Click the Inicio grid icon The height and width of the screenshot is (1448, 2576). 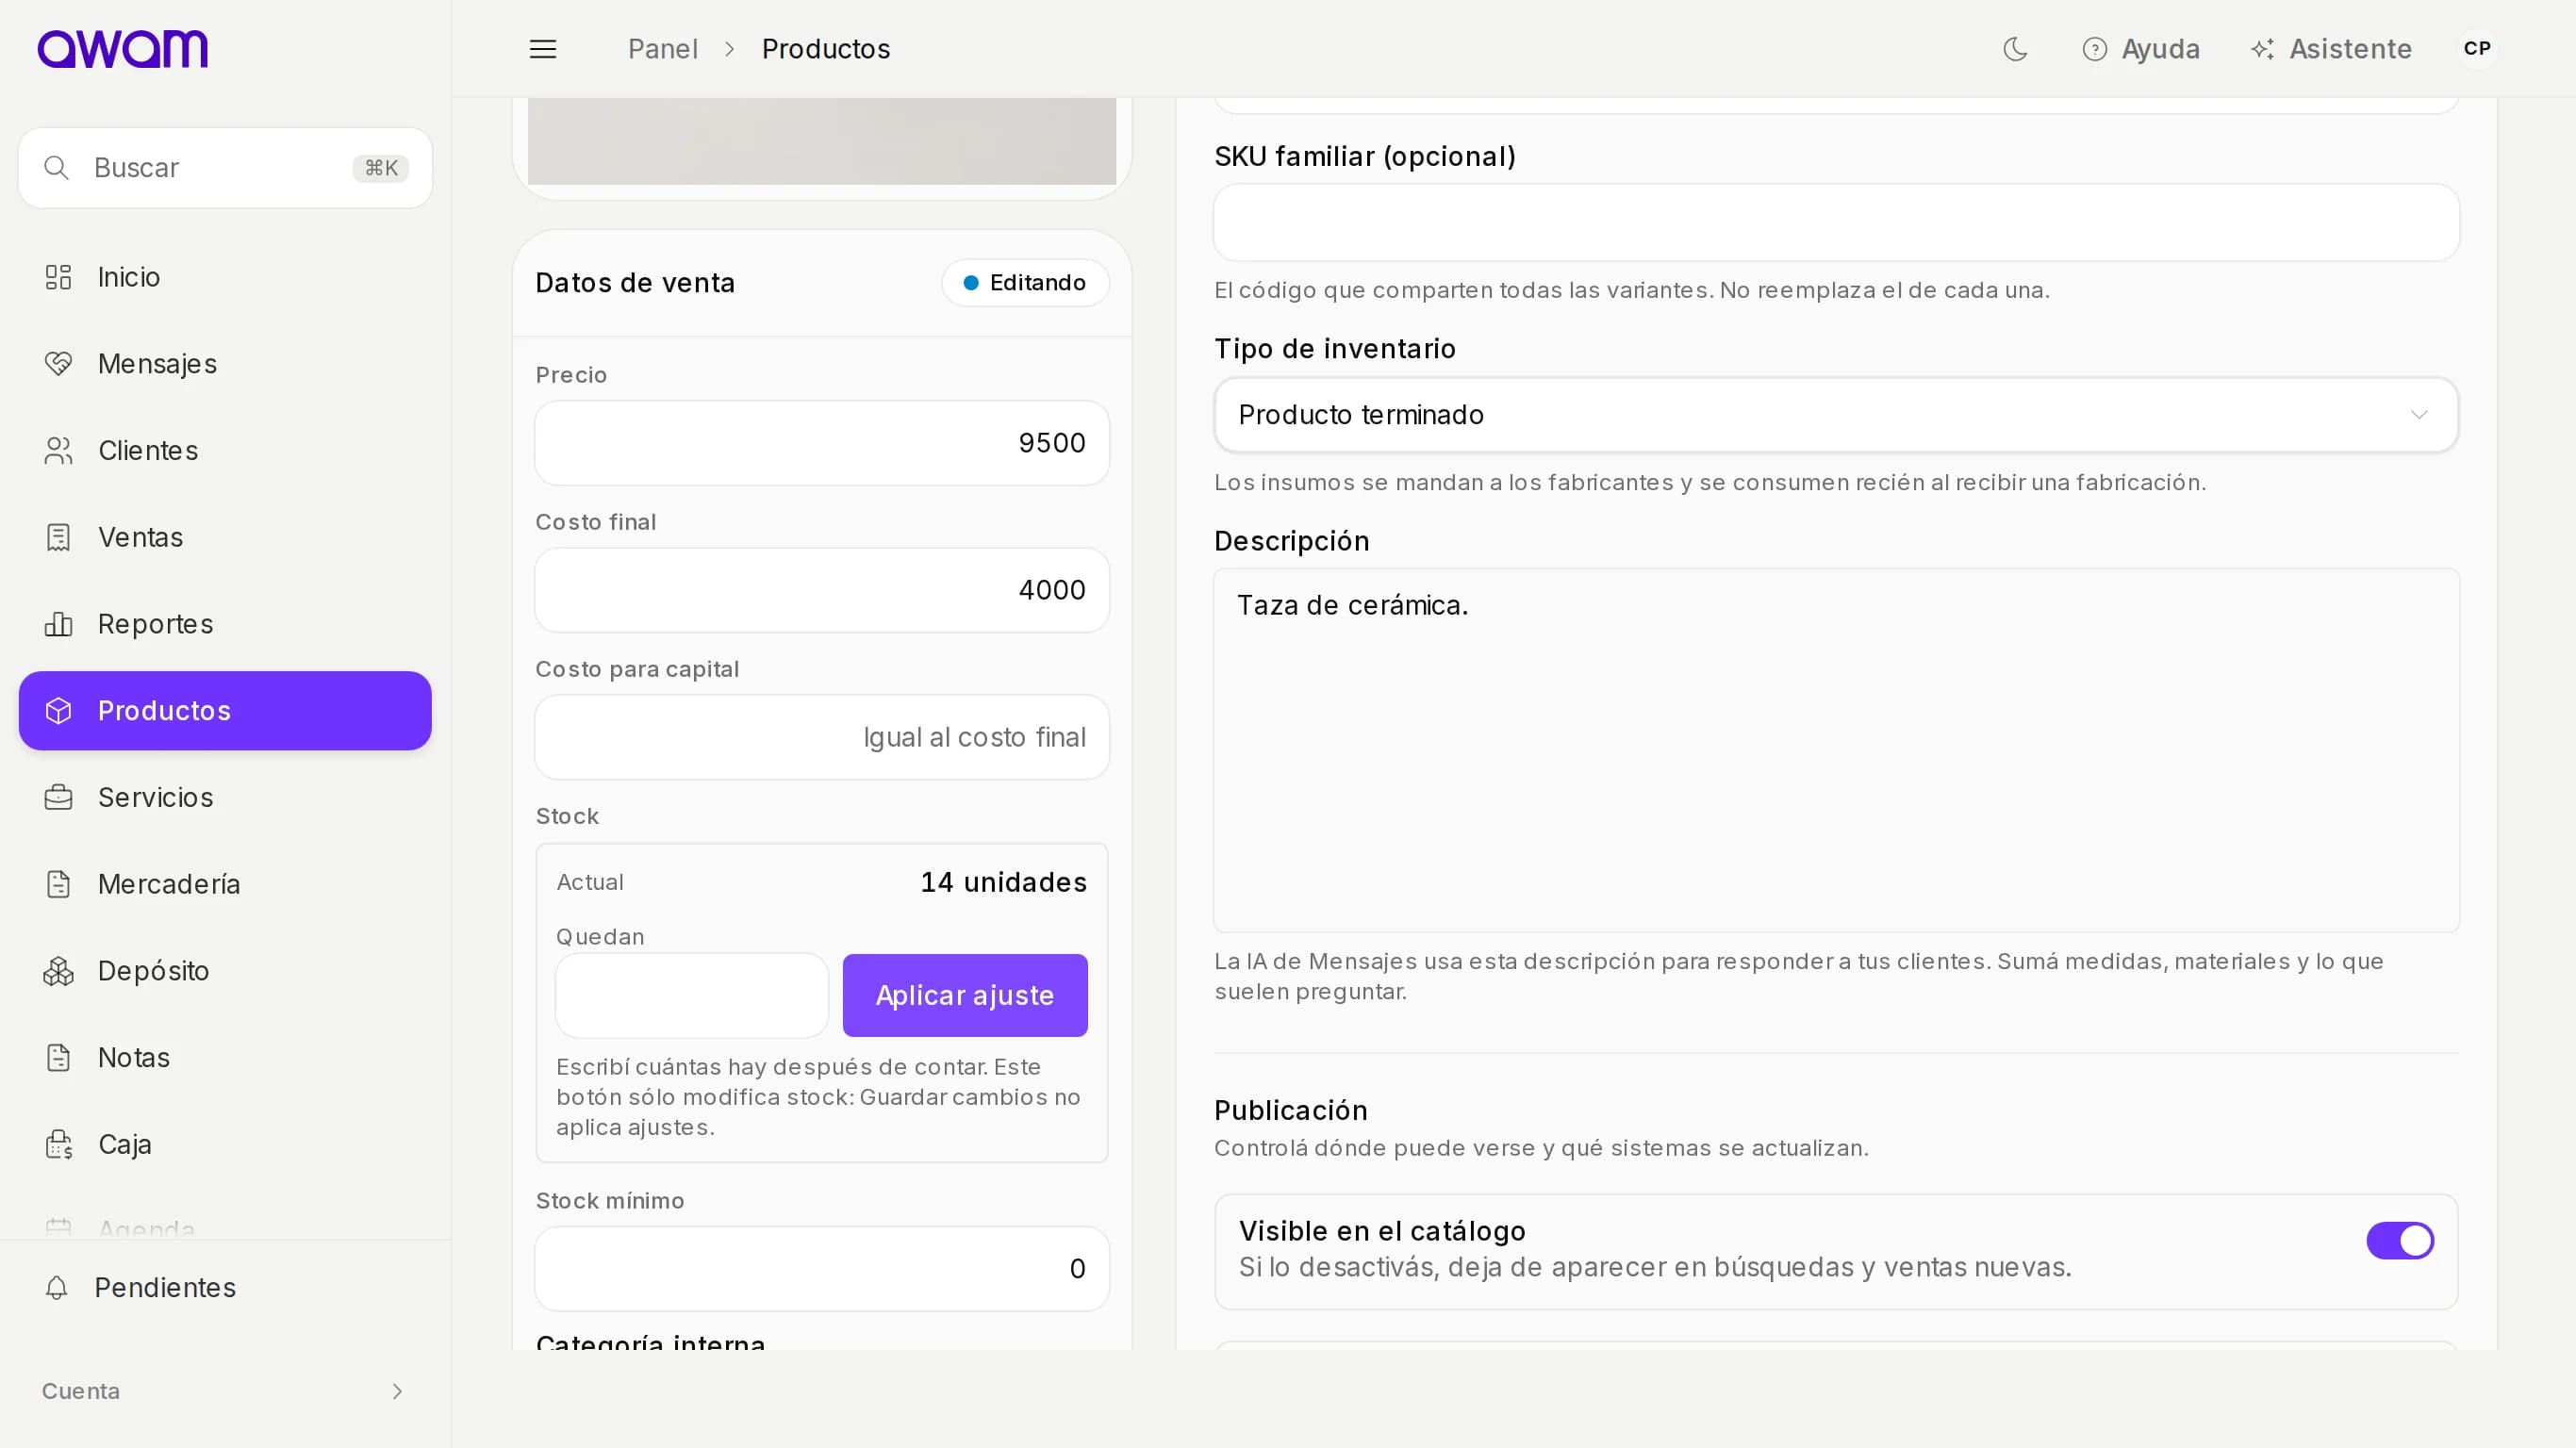(58, 277)
